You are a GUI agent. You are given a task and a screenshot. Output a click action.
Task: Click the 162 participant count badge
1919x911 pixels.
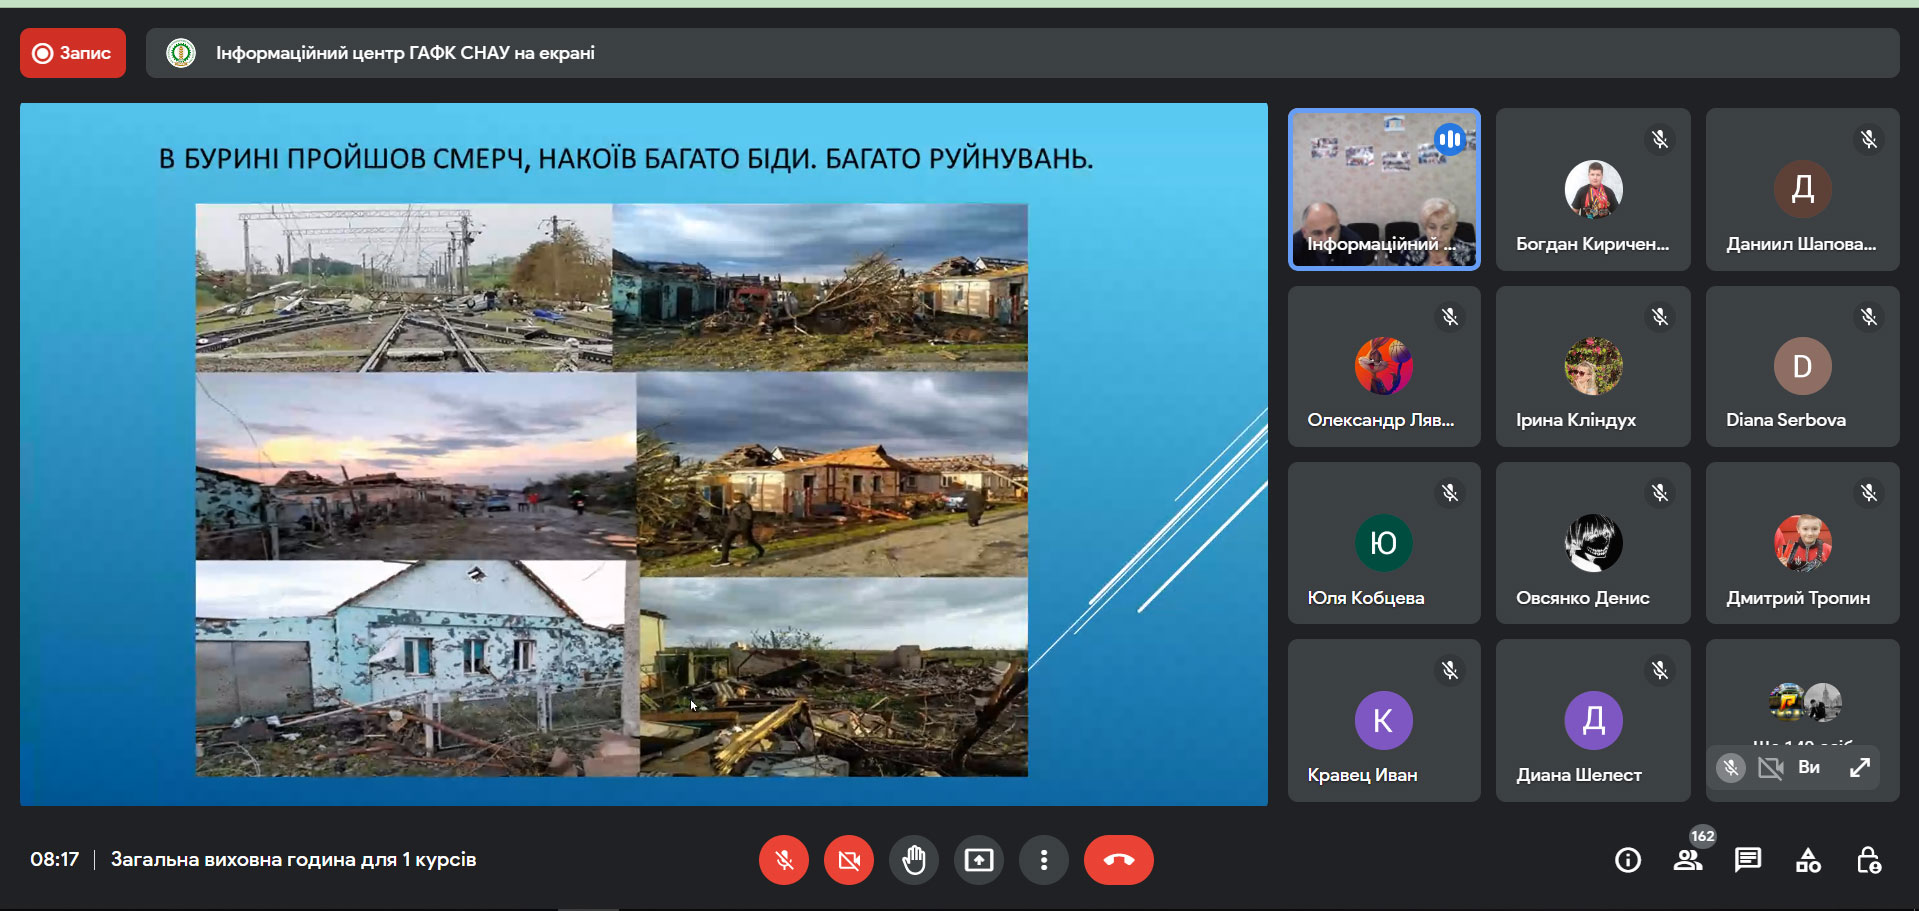[x=1703, y=836]
